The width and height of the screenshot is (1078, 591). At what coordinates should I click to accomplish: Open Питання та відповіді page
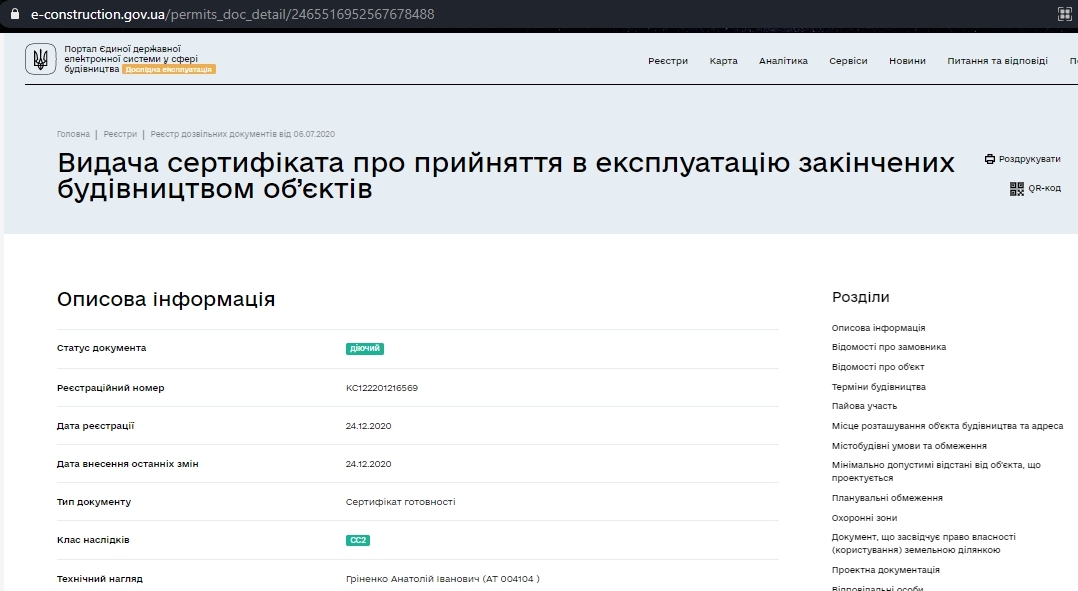click(x=997, y=60)
